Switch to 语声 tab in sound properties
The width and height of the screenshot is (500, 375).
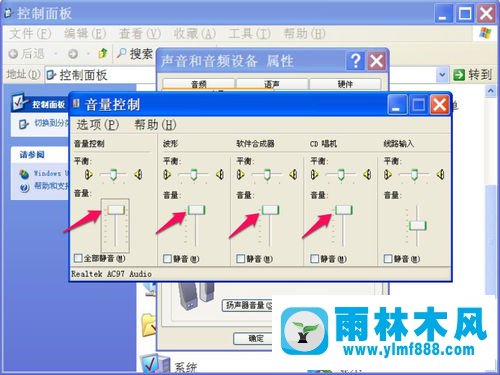[x=272, y=84]
